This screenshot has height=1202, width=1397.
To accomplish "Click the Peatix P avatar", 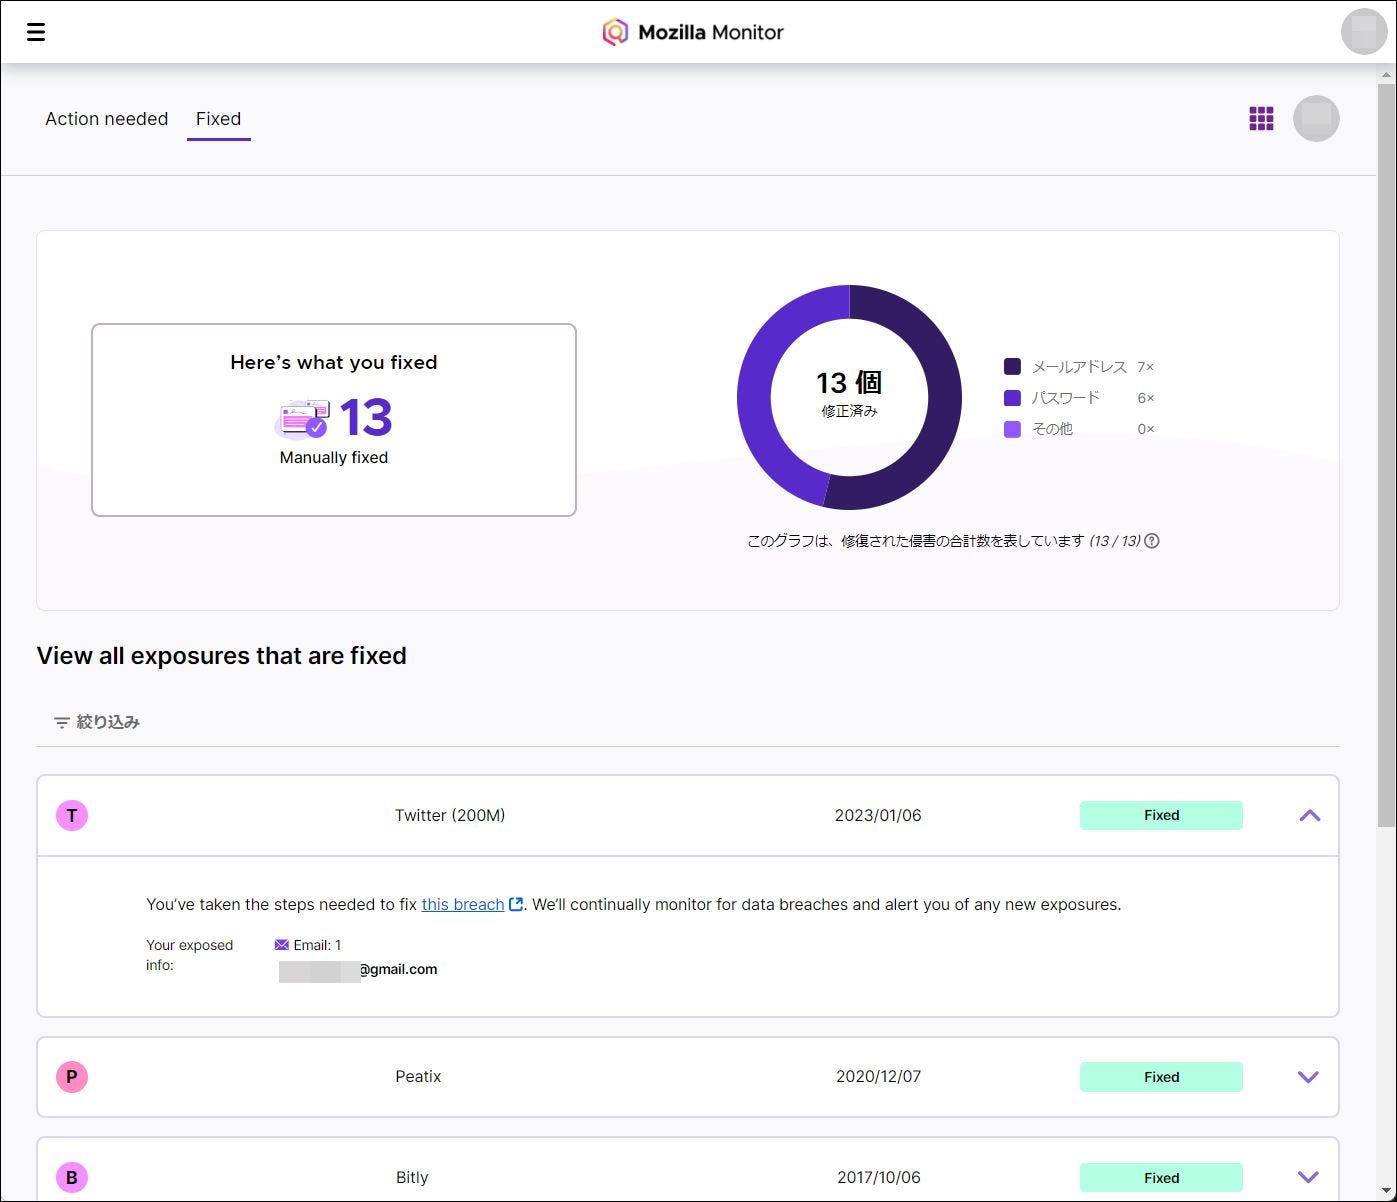I will pyautogui.click(x=72, y=1077).
